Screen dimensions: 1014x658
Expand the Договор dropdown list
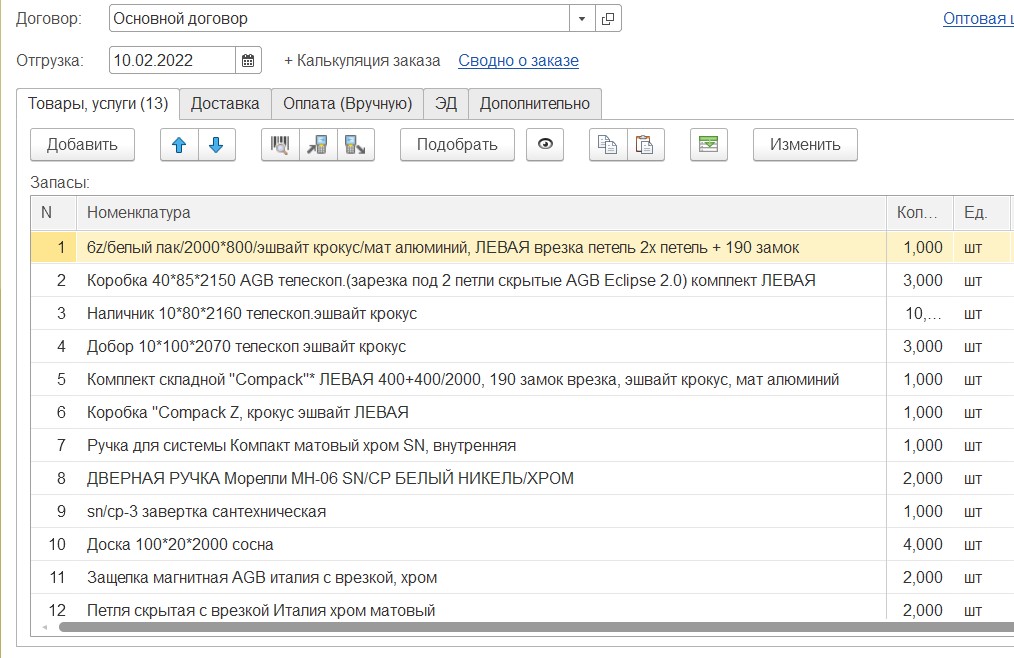pyautogui.click(x=582, y=19)
